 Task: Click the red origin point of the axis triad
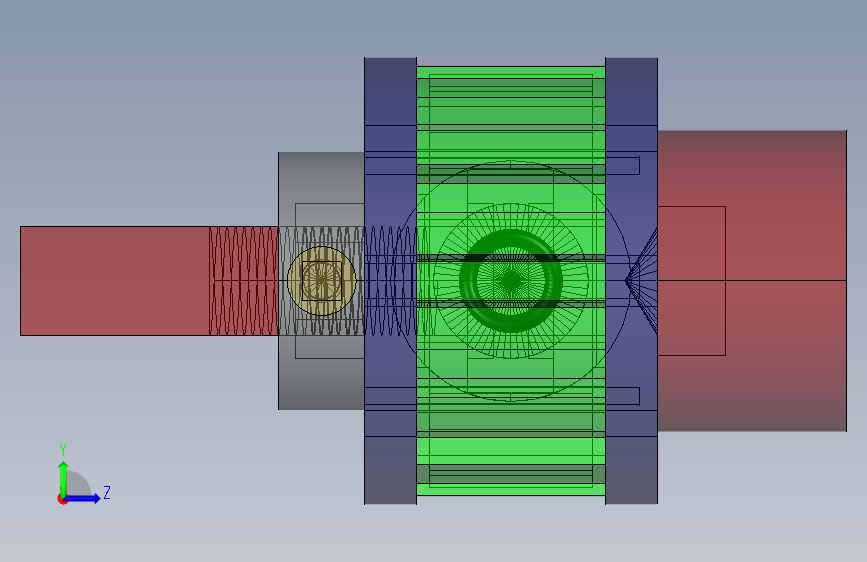[x=62, y=499]
